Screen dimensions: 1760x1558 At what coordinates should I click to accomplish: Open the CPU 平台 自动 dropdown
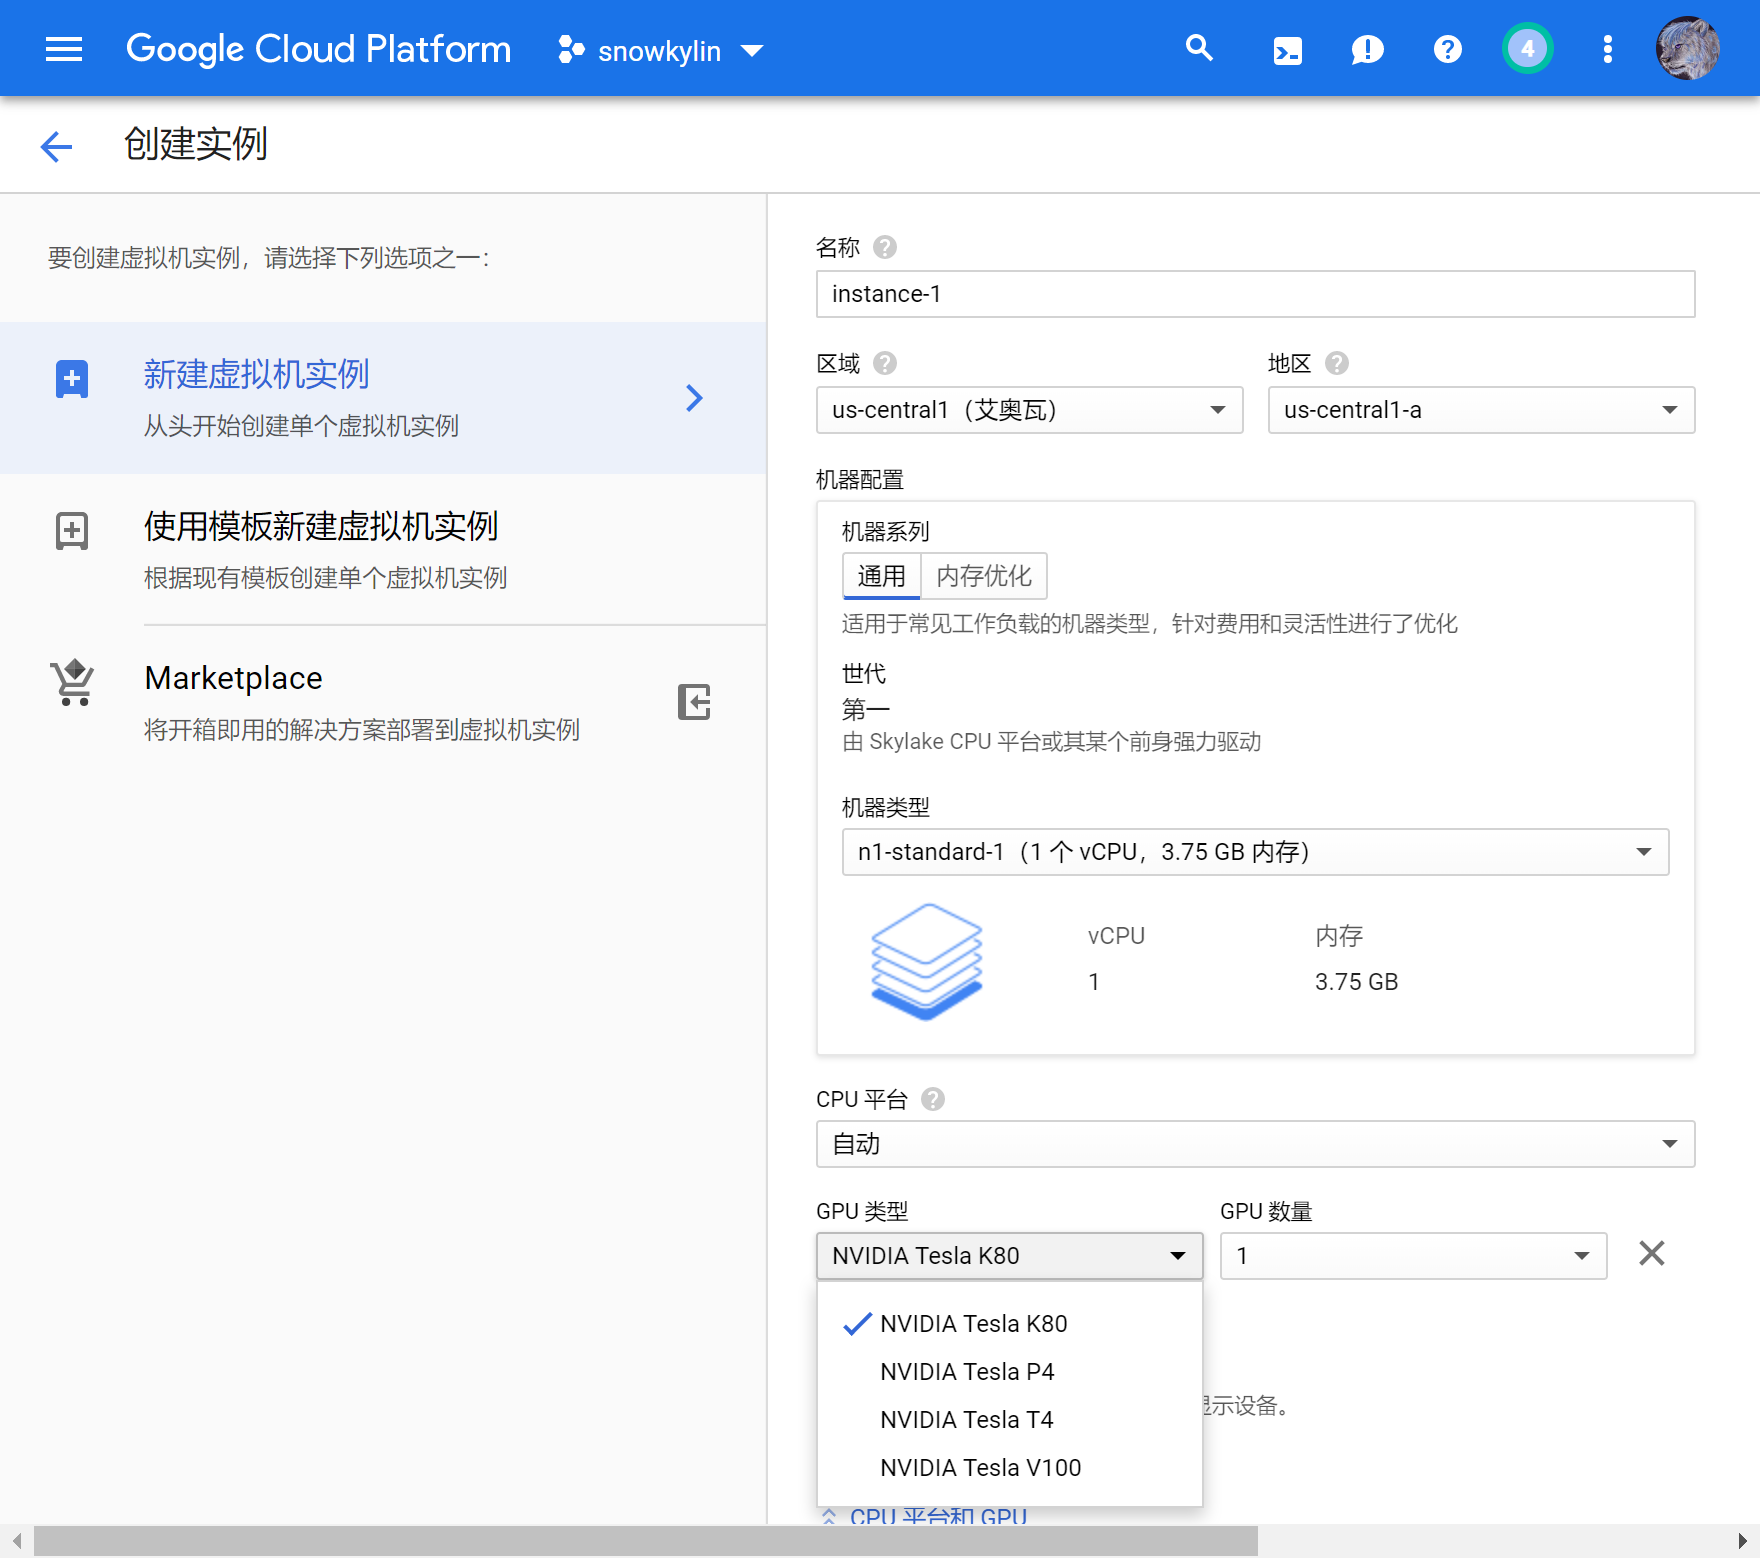click(1255, 1144)
